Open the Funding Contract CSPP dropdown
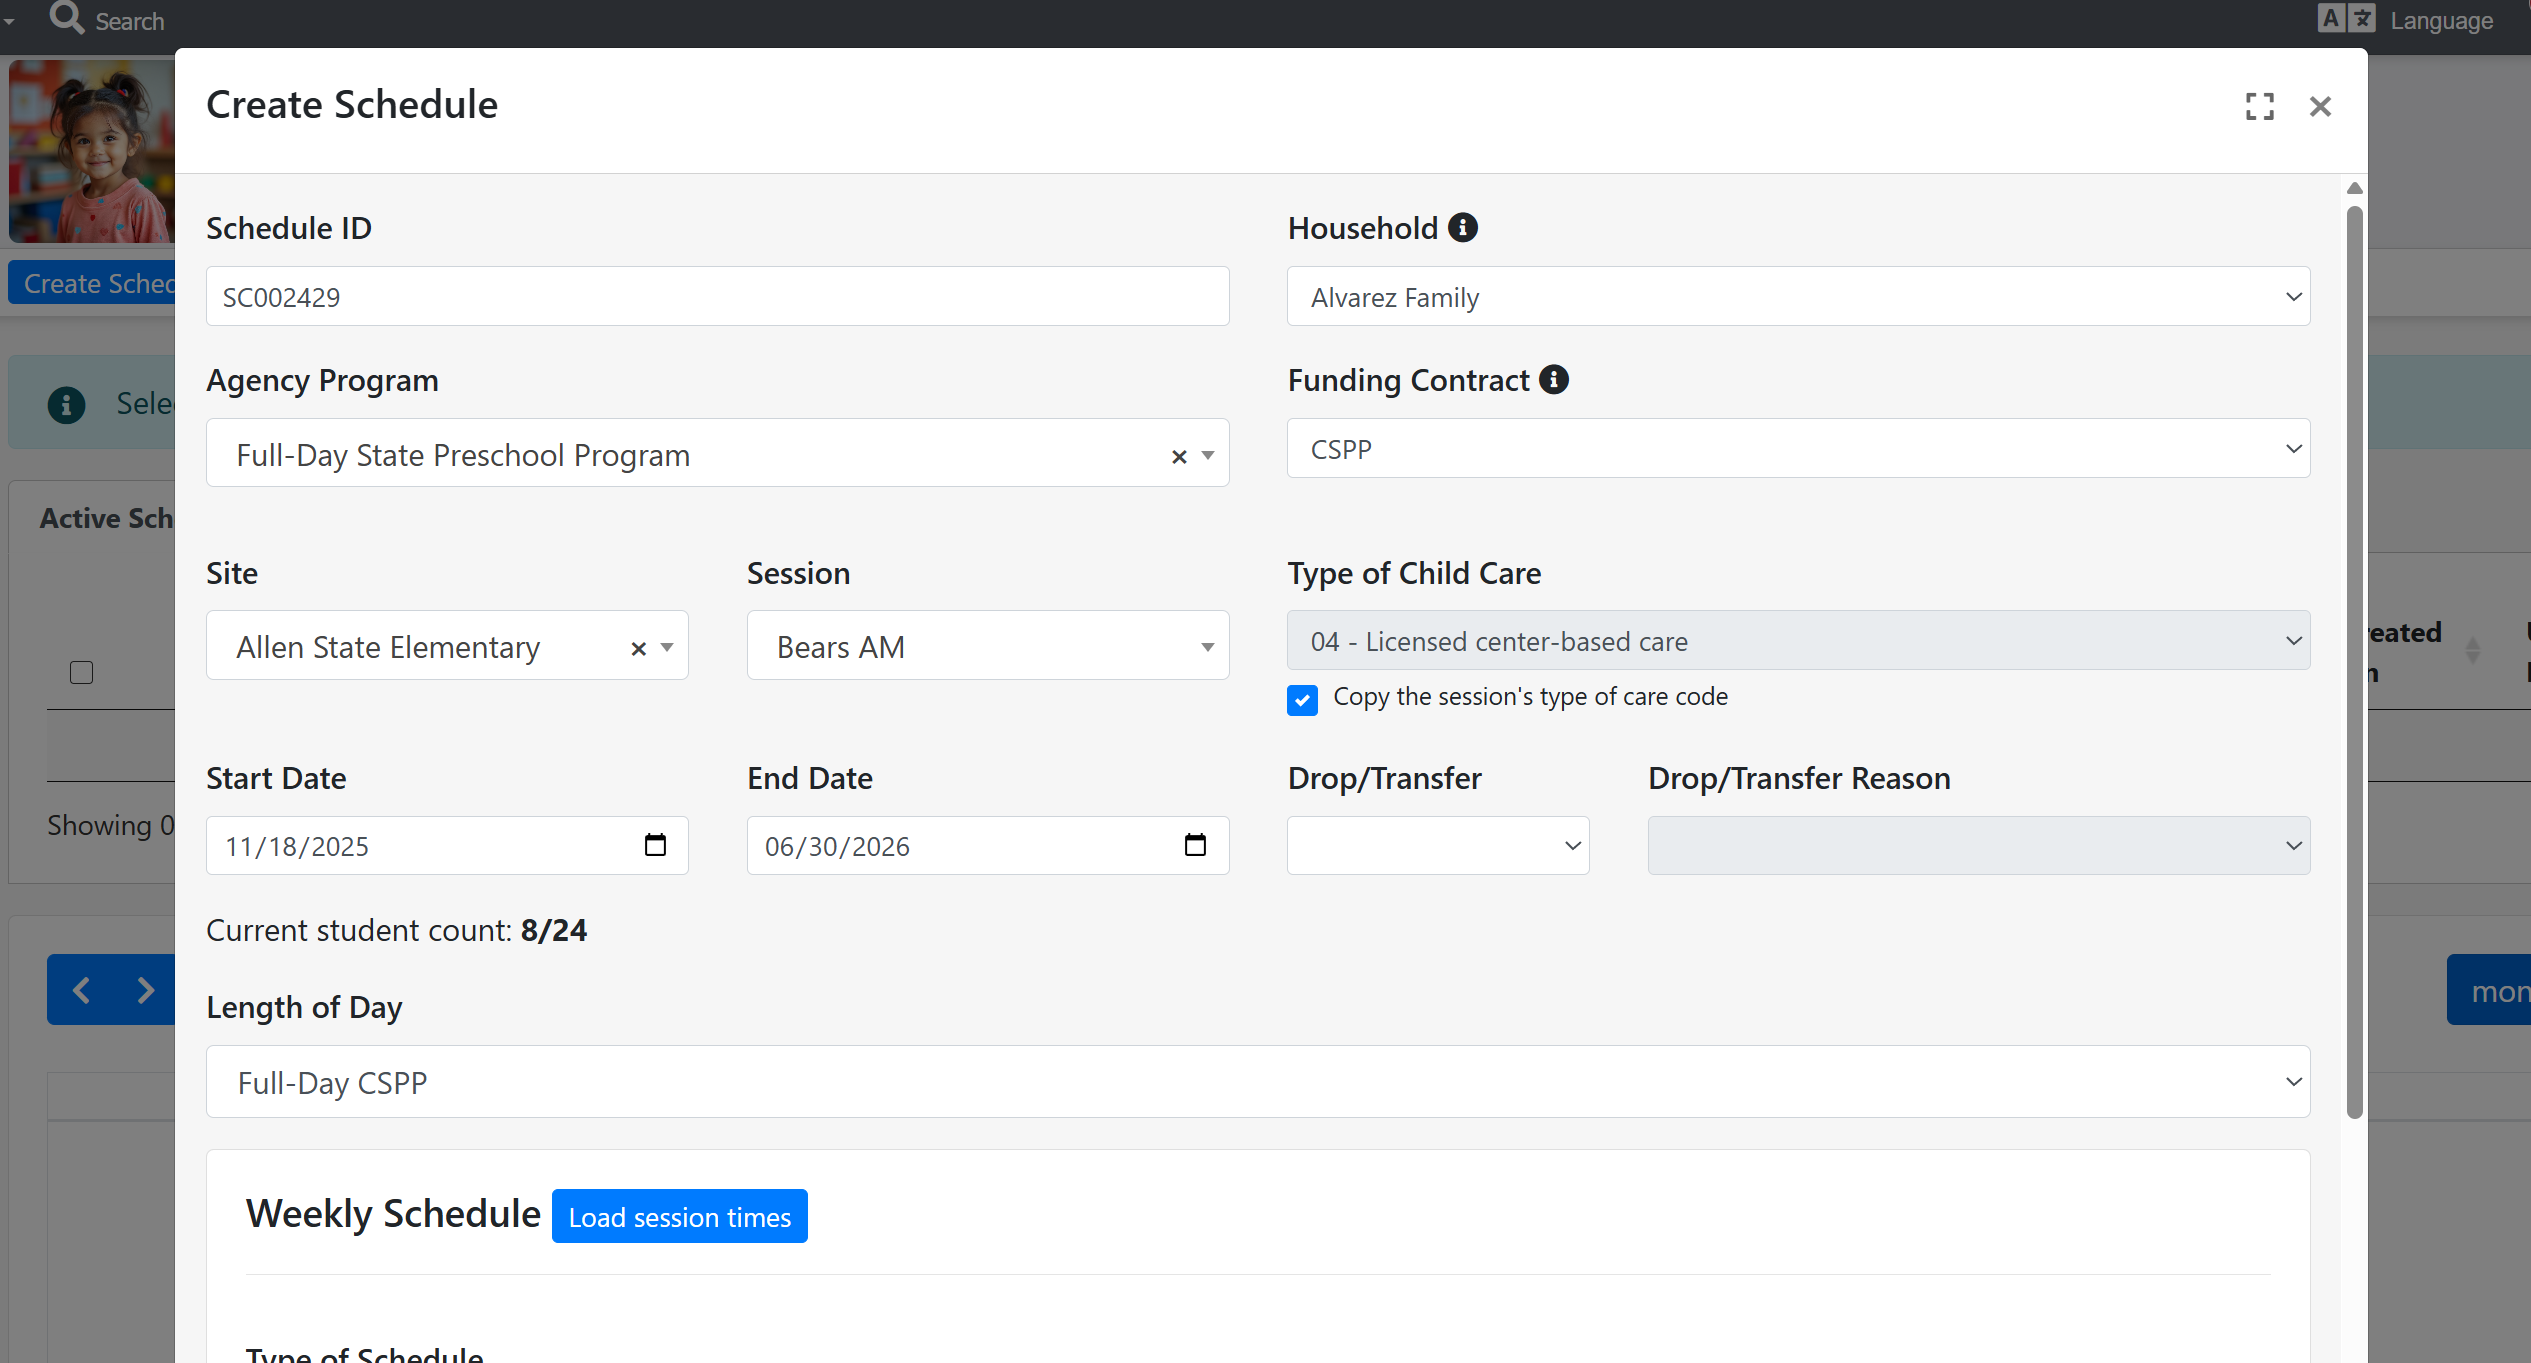This screenshot has width=2531, height=1363. coord(1797,449)
